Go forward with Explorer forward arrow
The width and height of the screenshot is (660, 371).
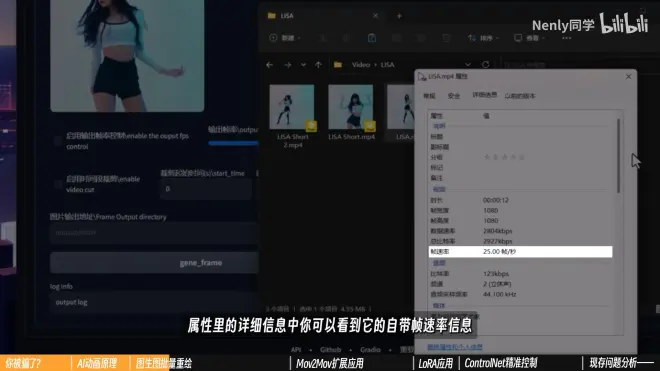point(287,65)
